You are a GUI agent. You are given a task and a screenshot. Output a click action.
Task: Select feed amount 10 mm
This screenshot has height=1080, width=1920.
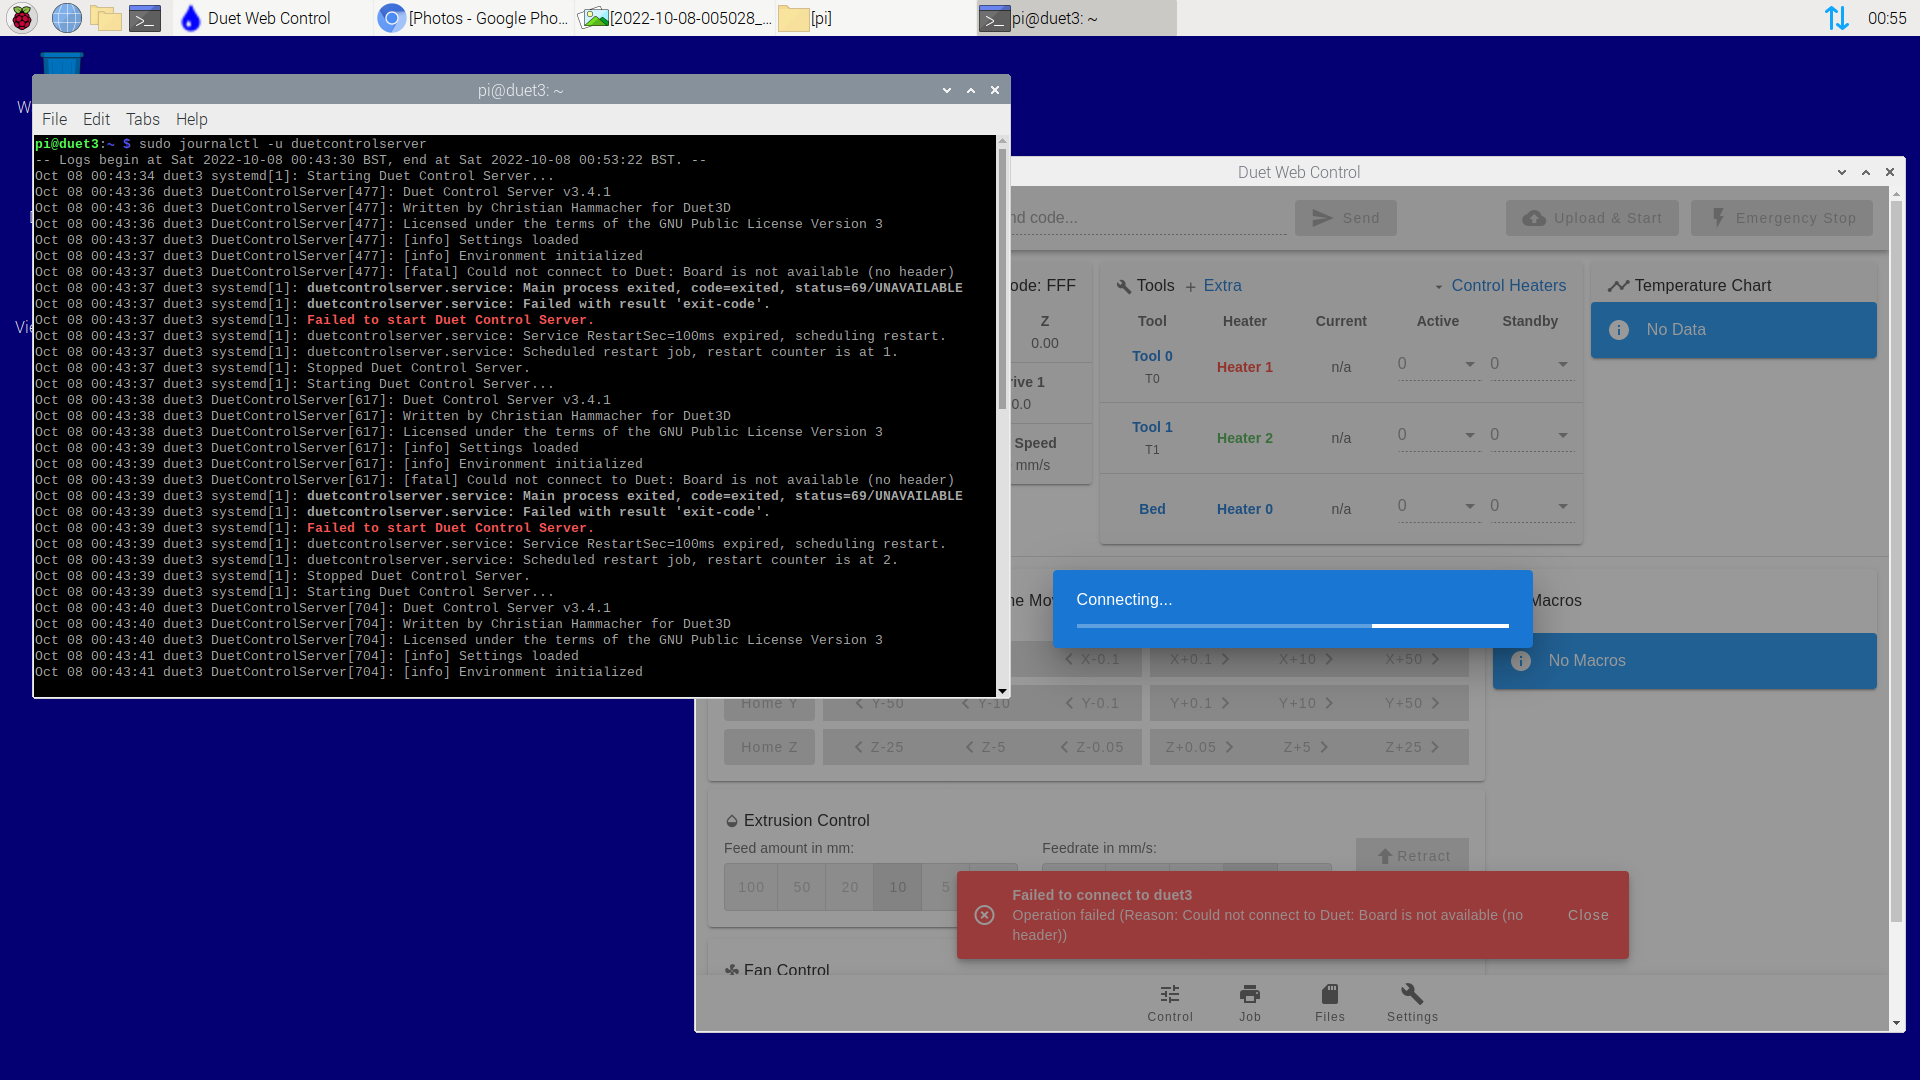click(x=898, y=887)
